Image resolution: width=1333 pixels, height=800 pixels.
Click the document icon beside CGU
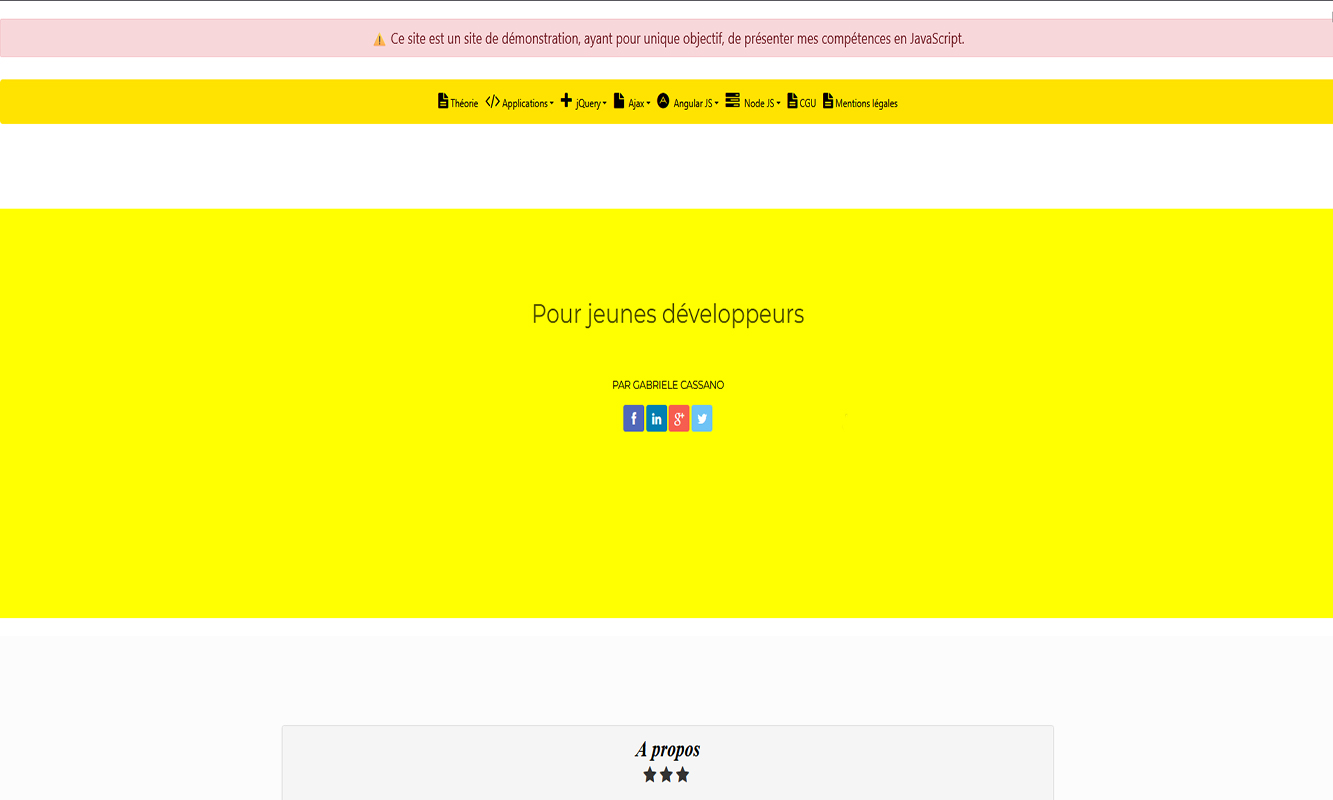click(792, 101)
